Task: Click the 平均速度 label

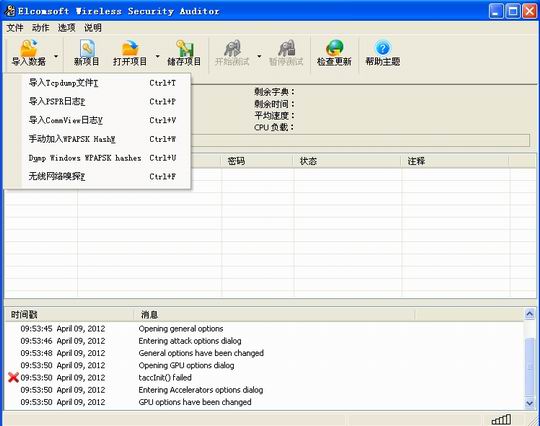Action: (x=274, y=115)
